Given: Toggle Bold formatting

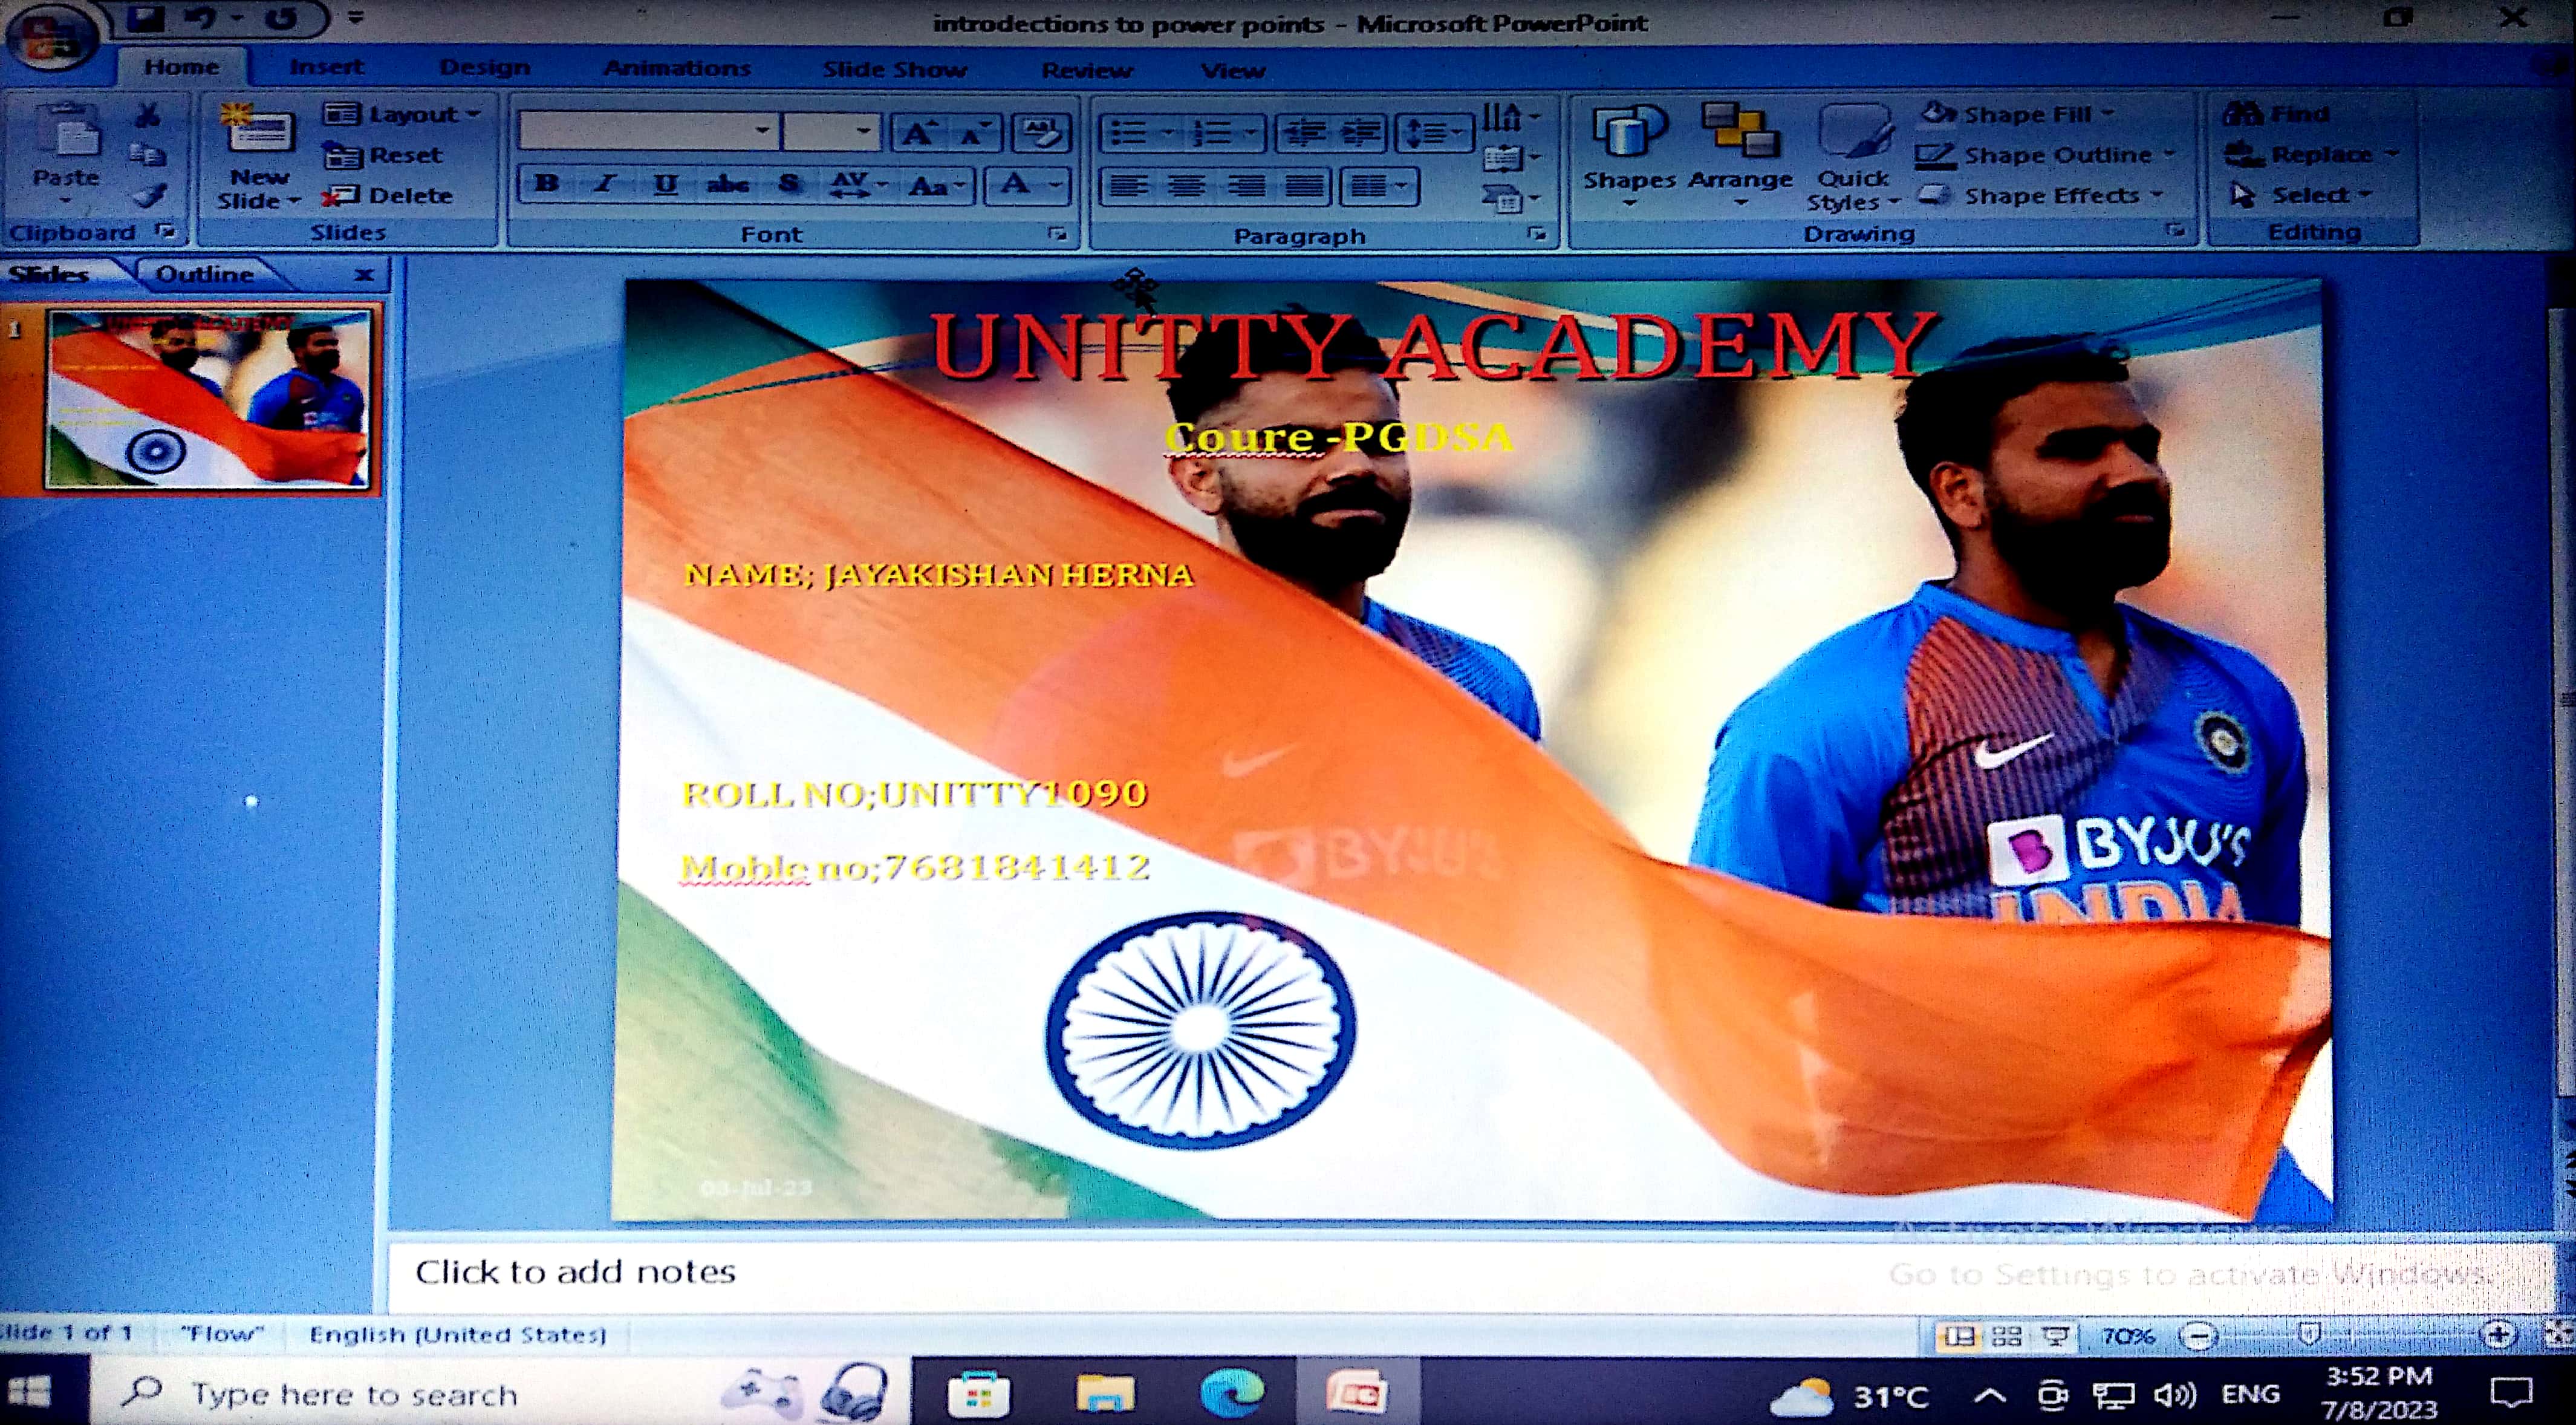Looking at the screenshot, I should point(546,184).
